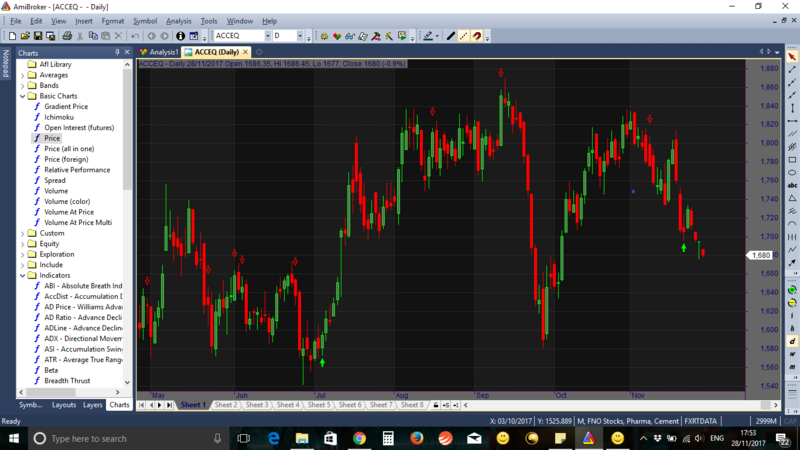This screenshot has width=800, height=450.
Task: Select the red arrow Select tool
Action: (792, 57)
